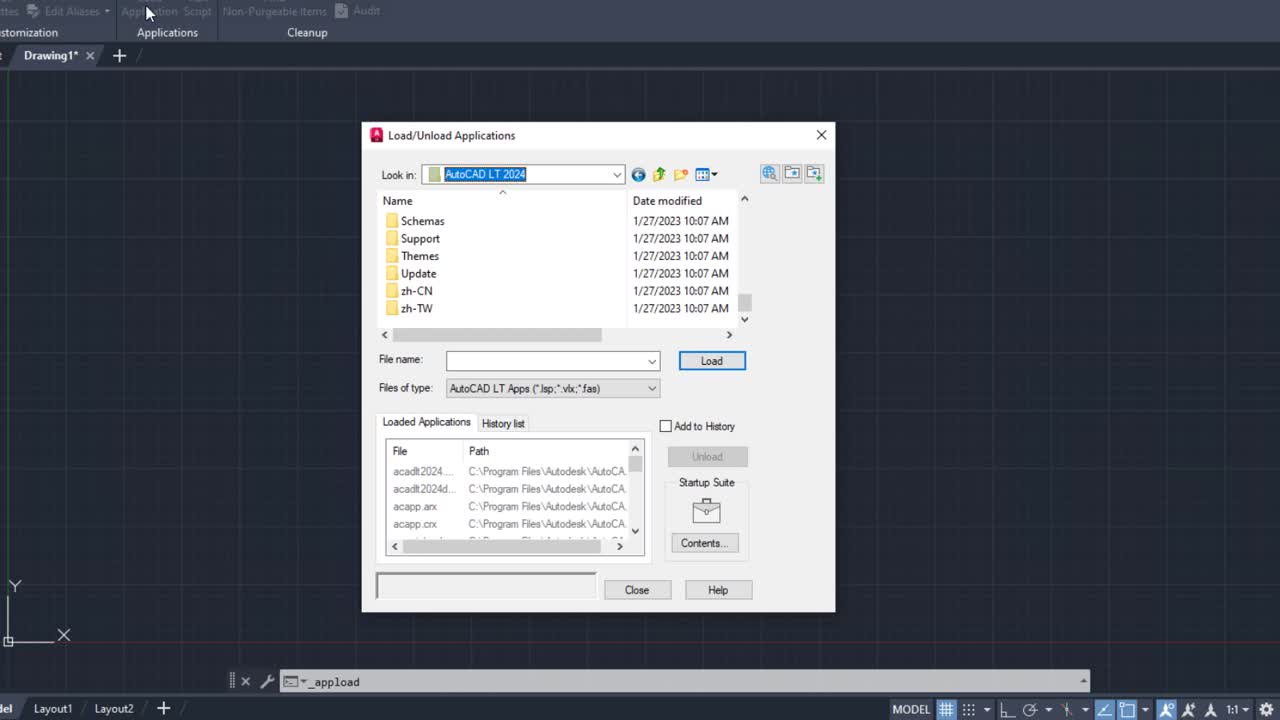The height and width of the screenshot is (720, 1280).
Task: Go up one folder level icon
Action: pos(659,175)
